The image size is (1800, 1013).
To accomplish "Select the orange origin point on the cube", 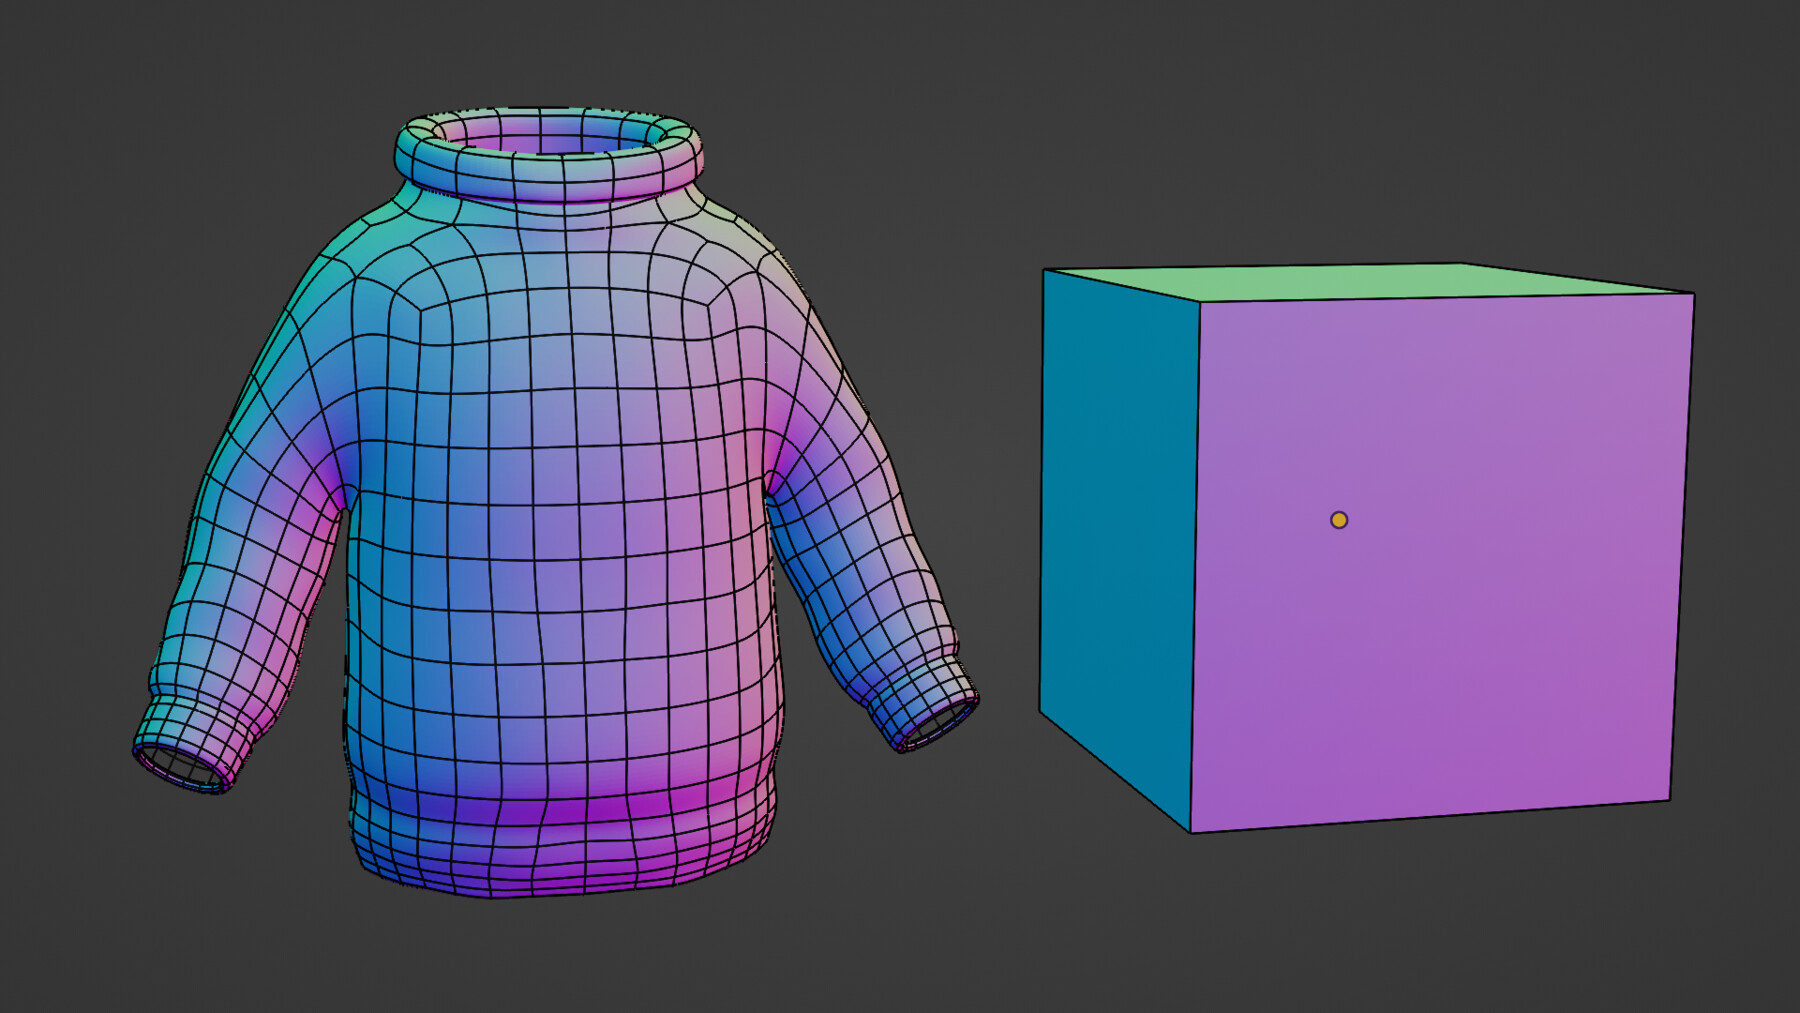I will [x=1338, y=520].
